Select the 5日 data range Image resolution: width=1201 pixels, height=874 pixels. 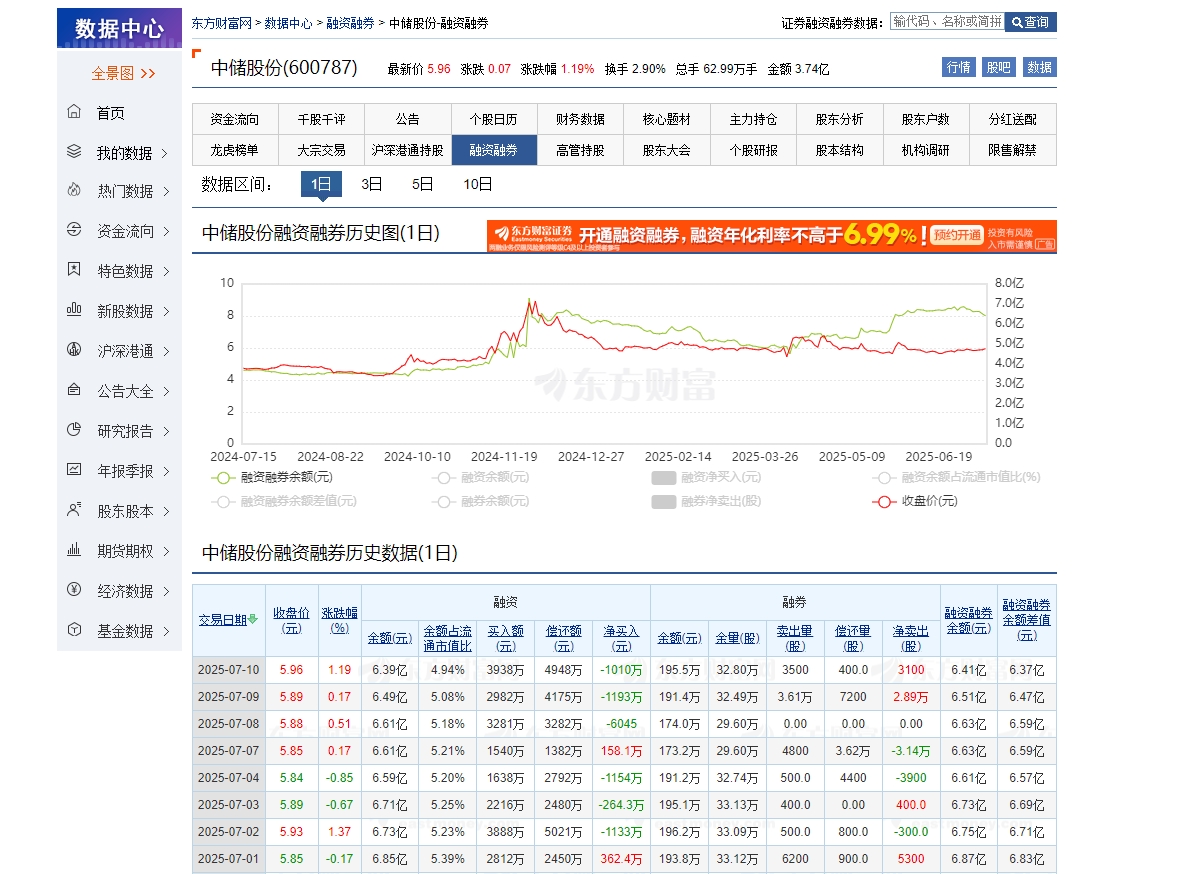tap(423, 184)
